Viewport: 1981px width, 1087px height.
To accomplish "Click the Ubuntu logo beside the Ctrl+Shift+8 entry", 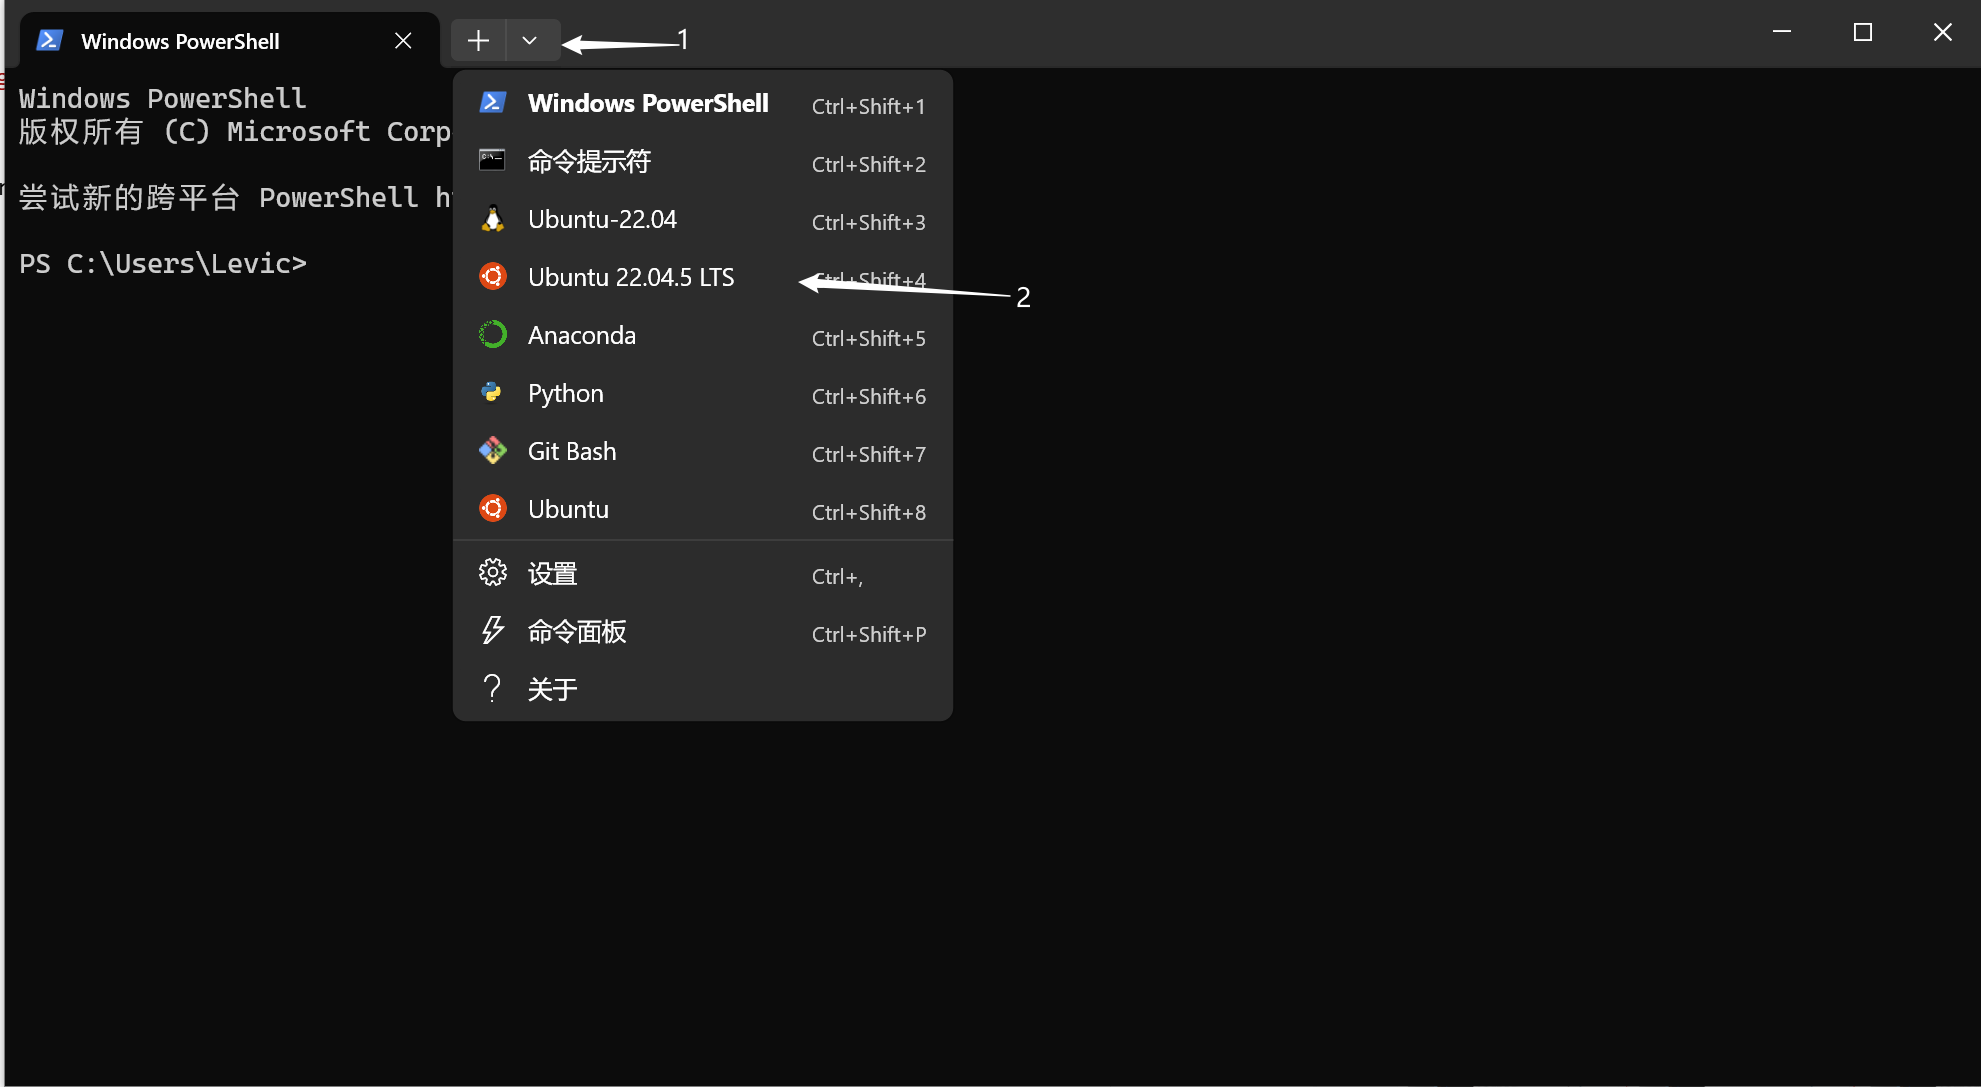I will click(x=493, y=508).
